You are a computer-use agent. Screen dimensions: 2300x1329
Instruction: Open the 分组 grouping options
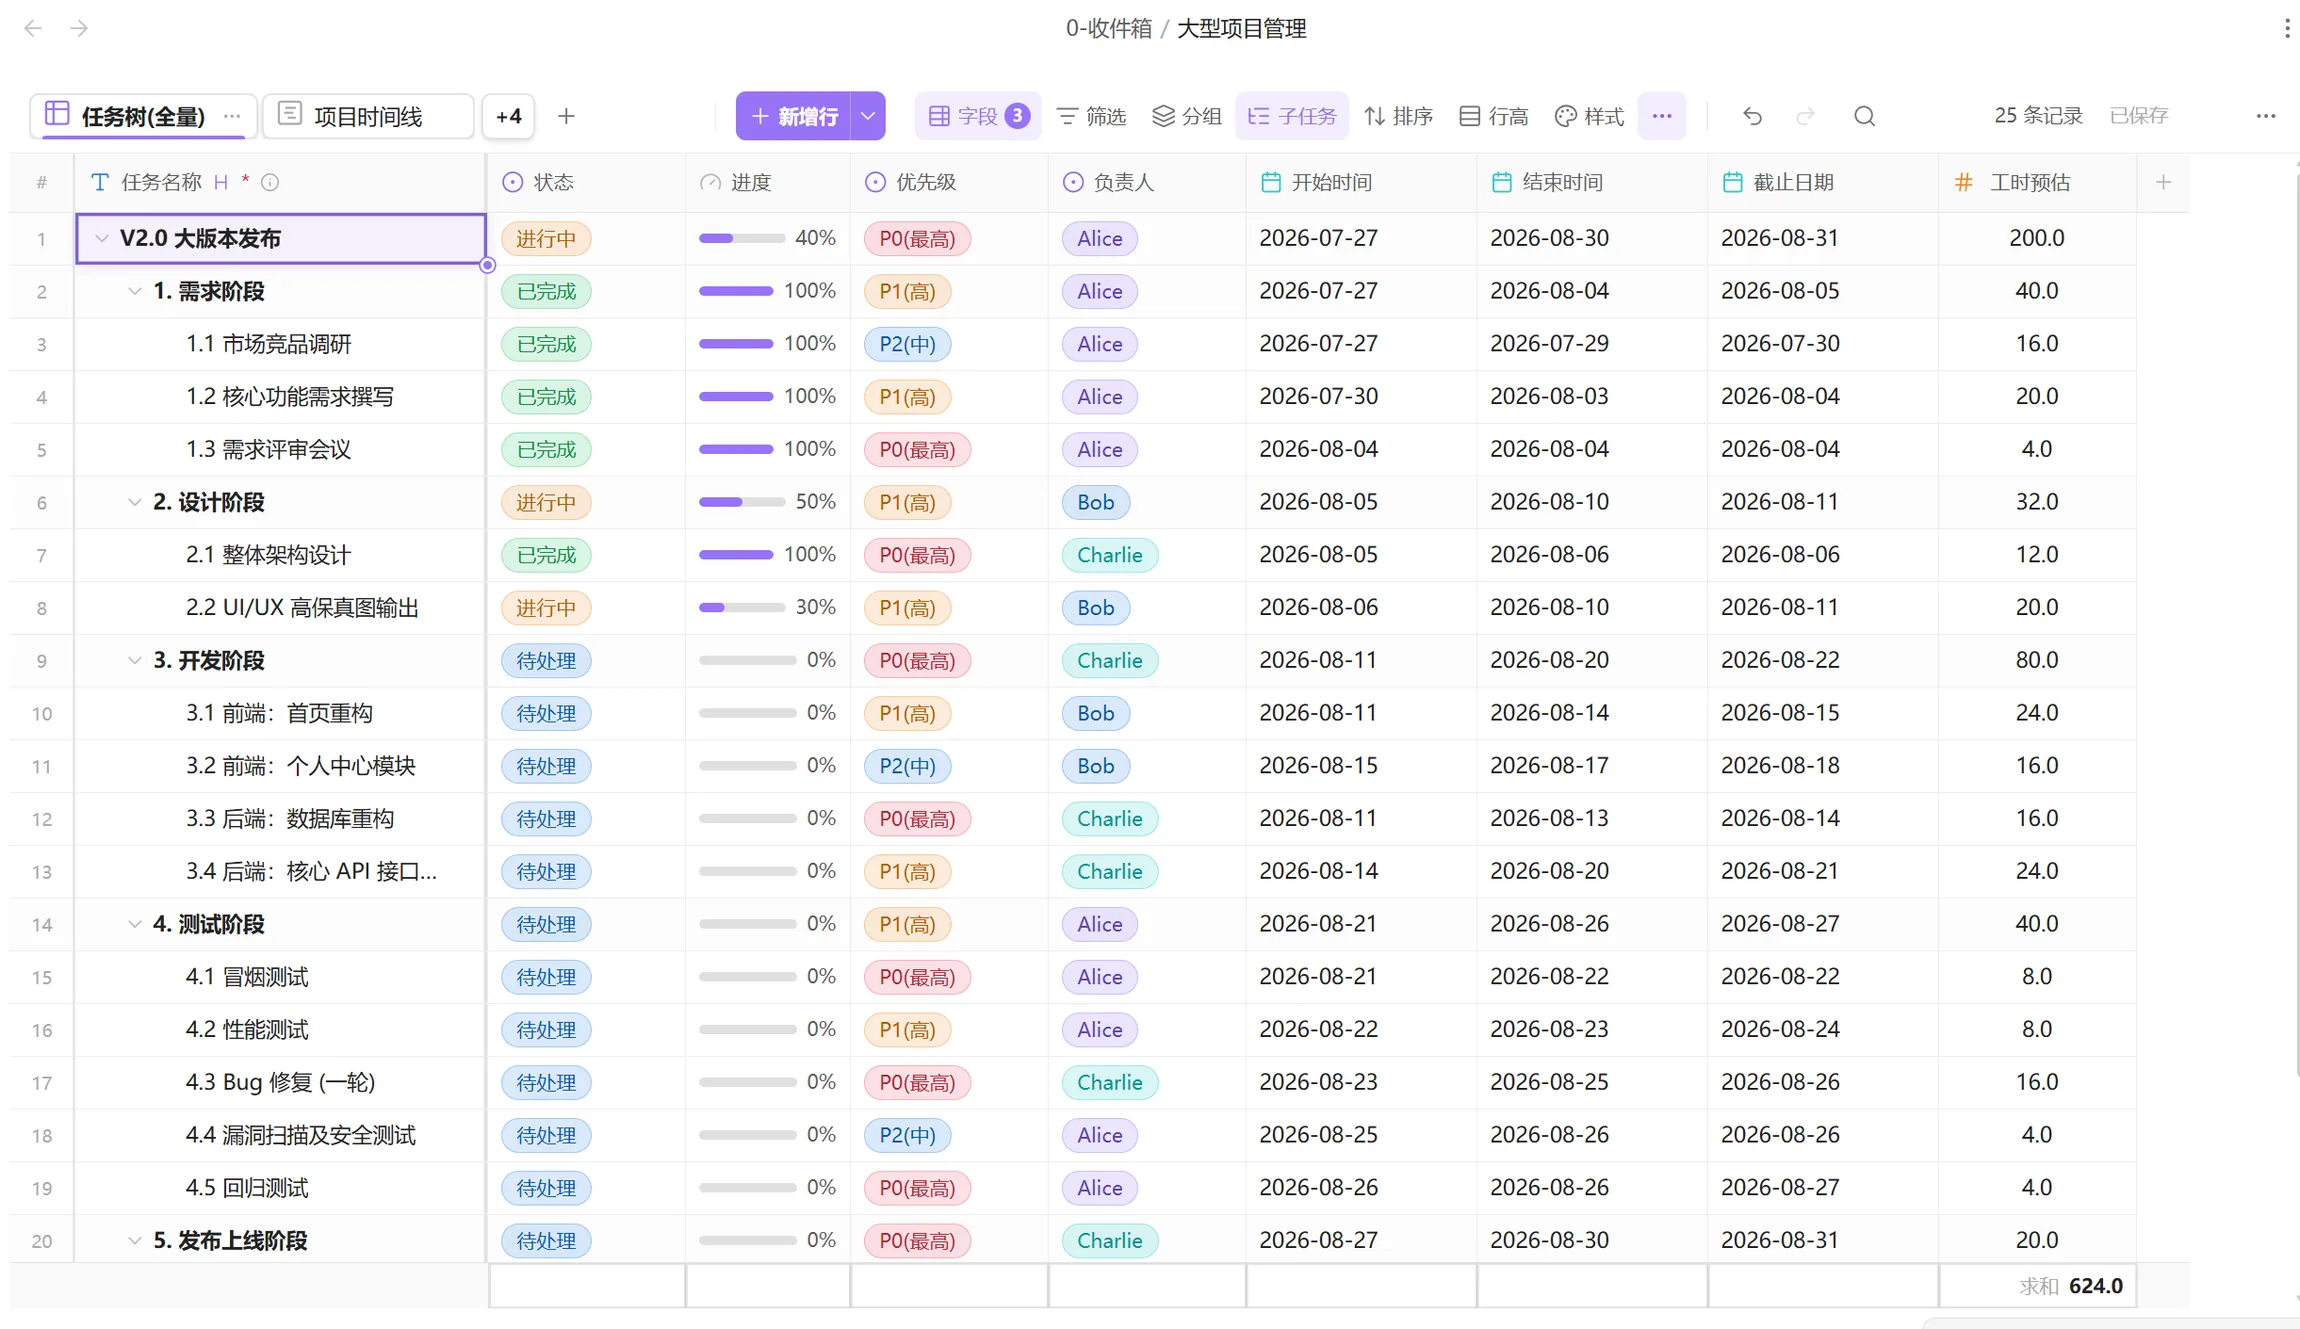point(1187,116)
